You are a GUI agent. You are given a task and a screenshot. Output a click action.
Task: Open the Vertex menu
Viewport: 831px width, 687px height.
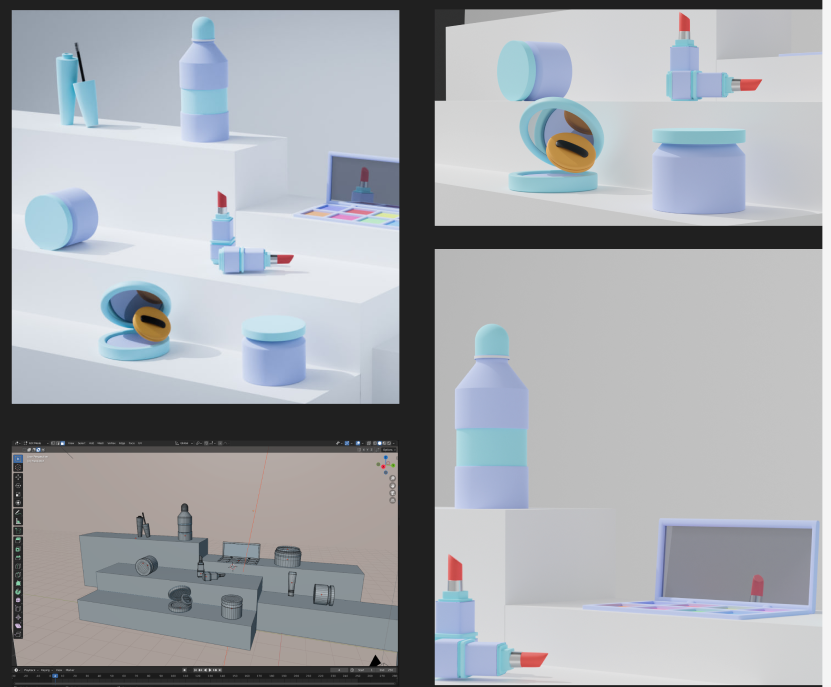tap(111, 443)
